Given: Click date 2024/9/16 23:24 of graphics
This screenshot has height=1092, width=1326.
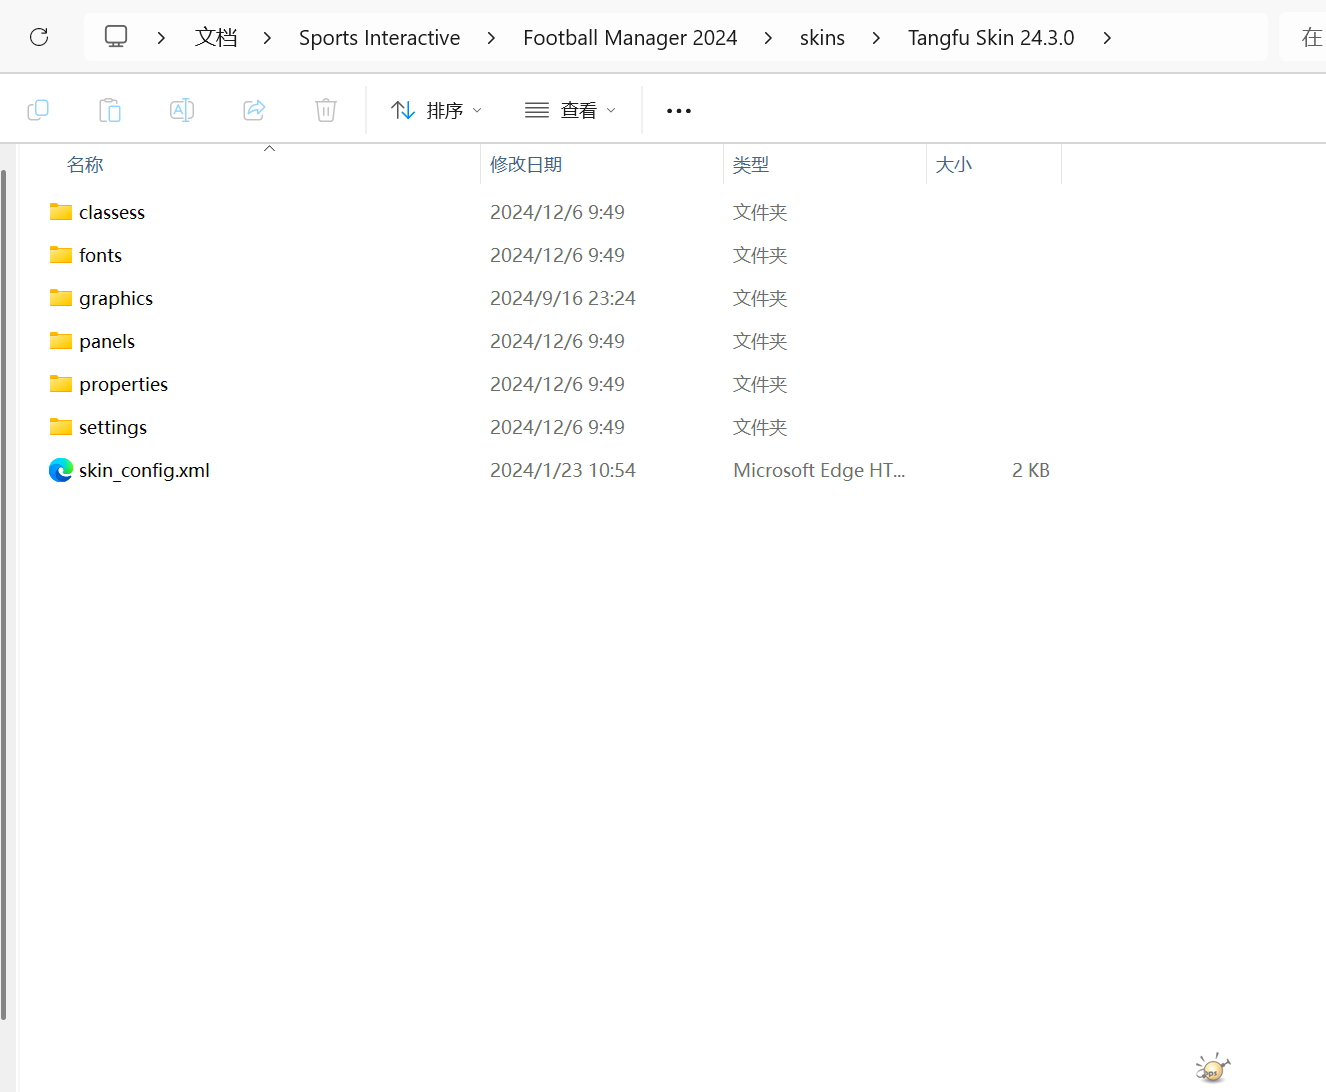Looking at the screenshot, I should tap(563, 298).
